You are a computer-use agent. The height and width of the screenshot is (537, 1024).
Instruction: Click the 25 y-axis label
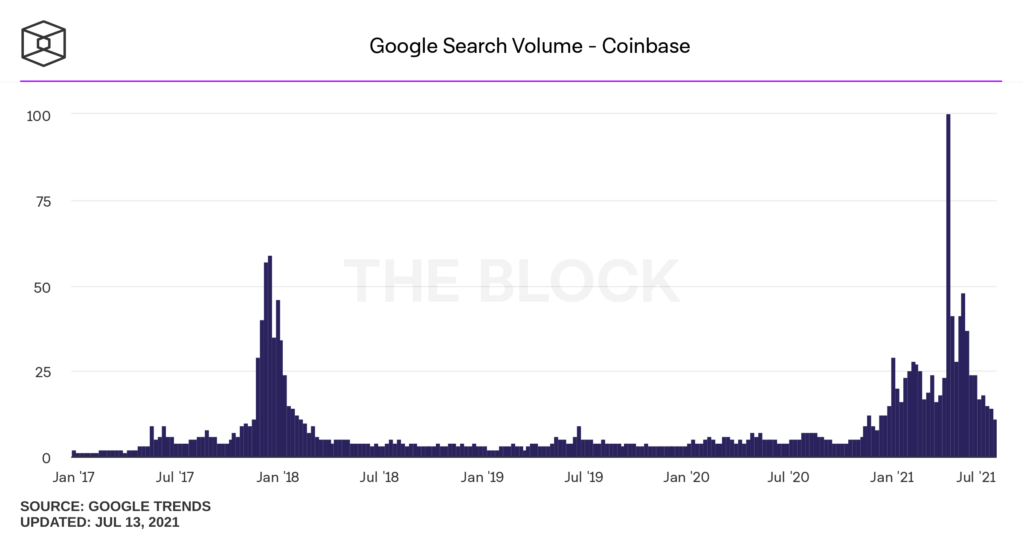(x=42, y=372)
